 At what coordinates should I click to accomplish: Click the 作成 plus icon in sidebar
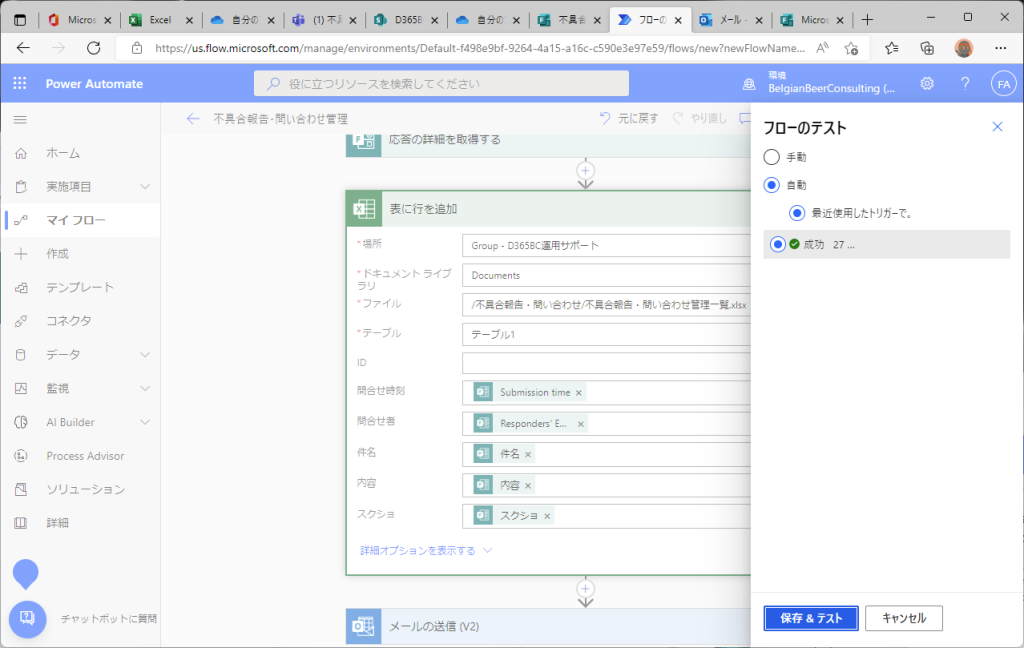(x=21, y=253)
